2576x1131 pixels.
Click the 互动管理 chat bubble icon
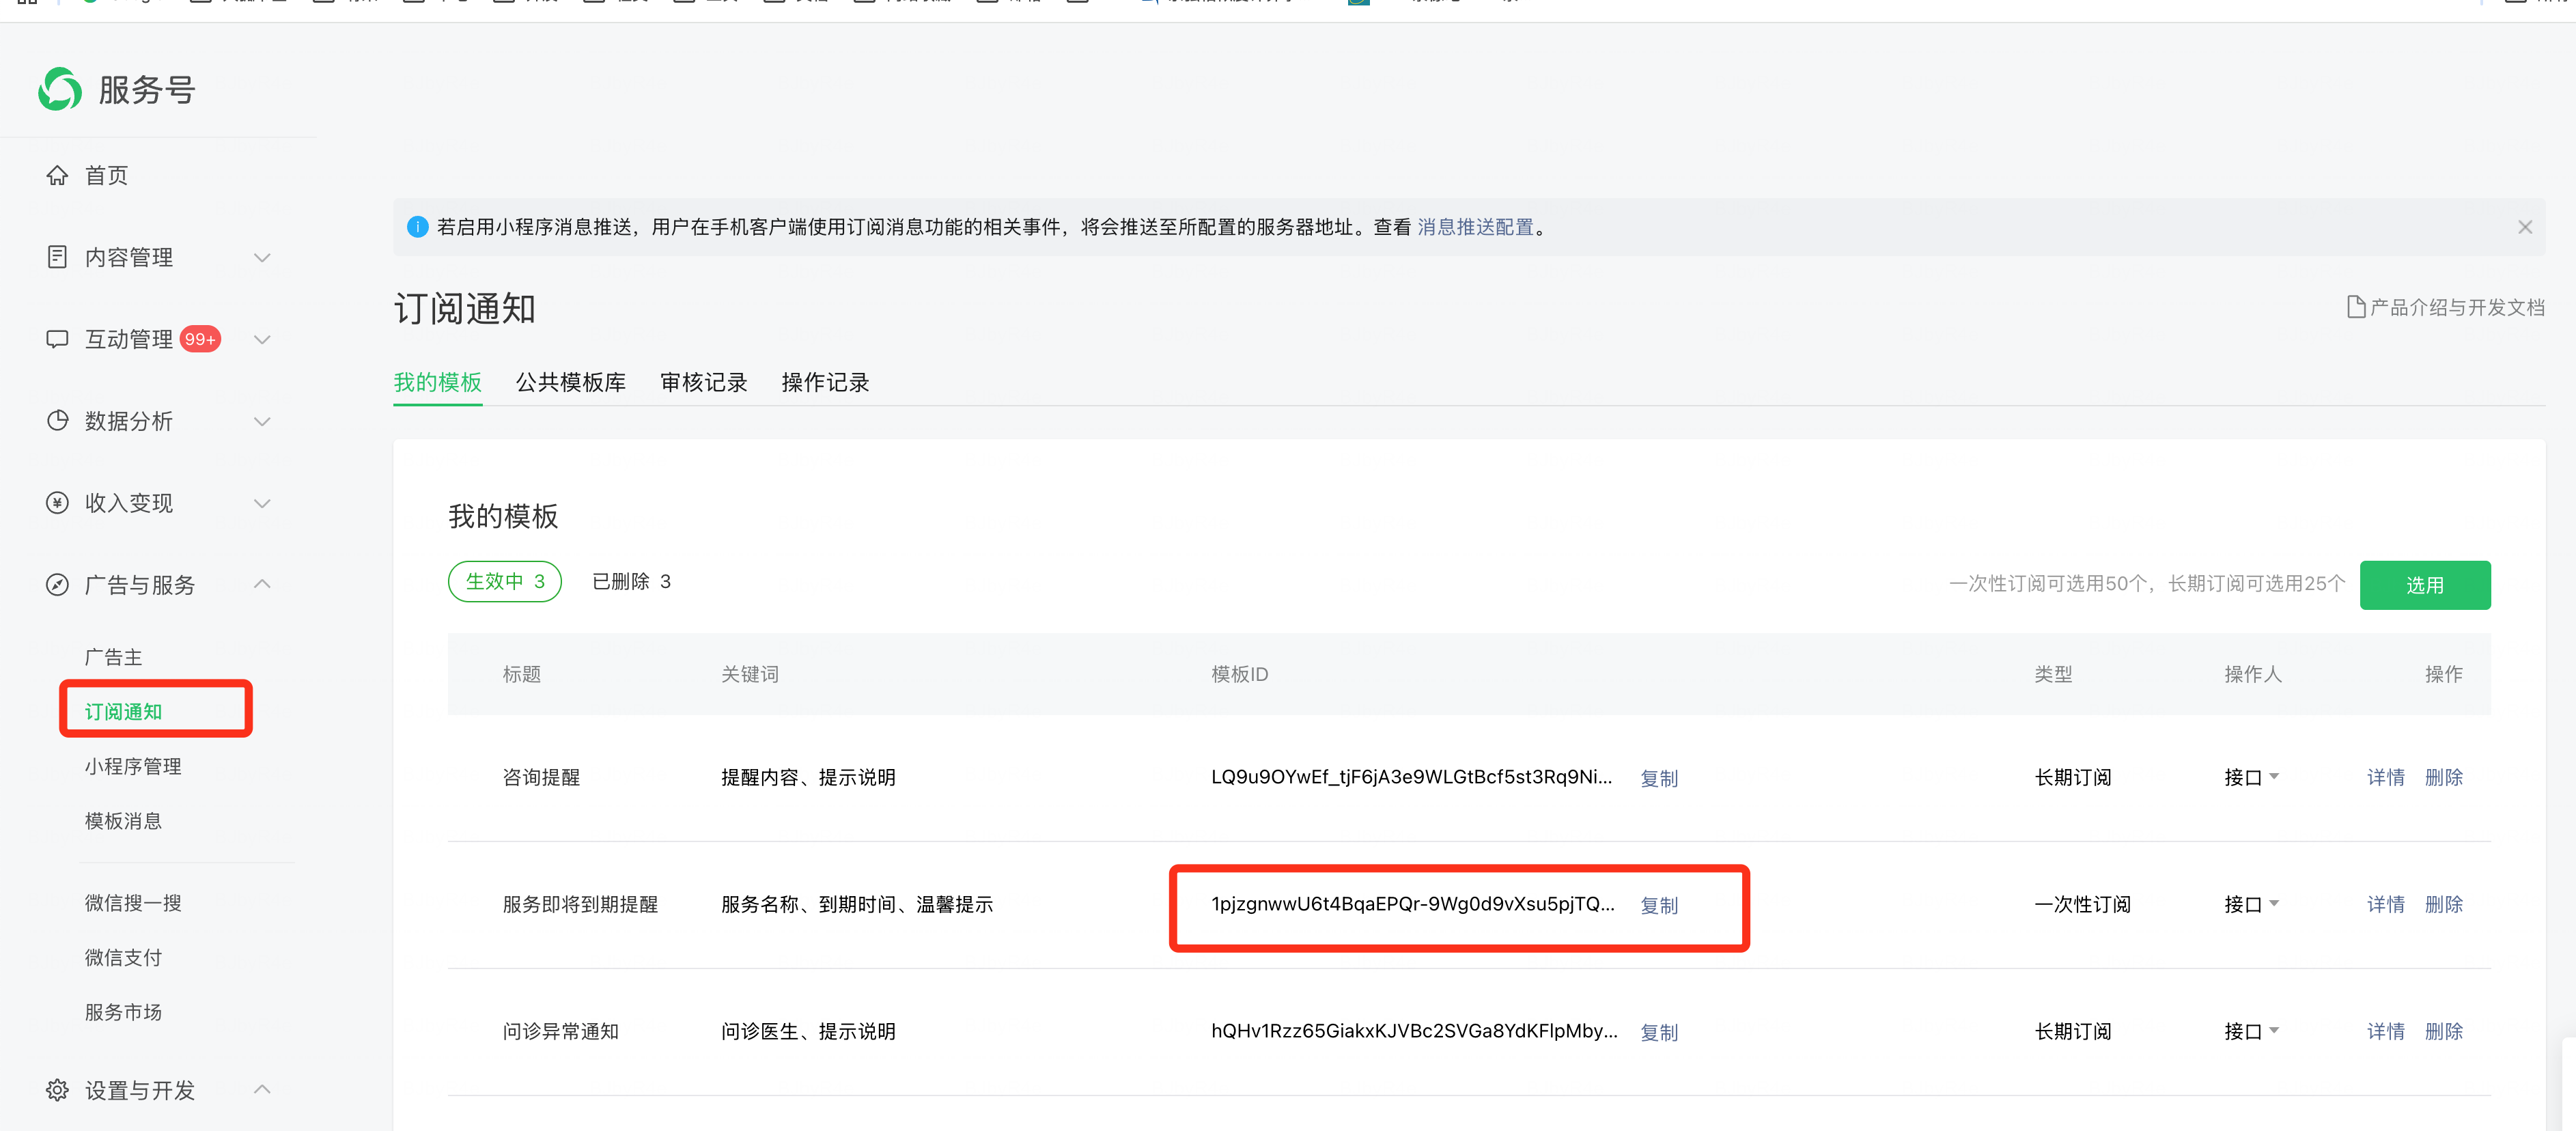coord(57,339)
